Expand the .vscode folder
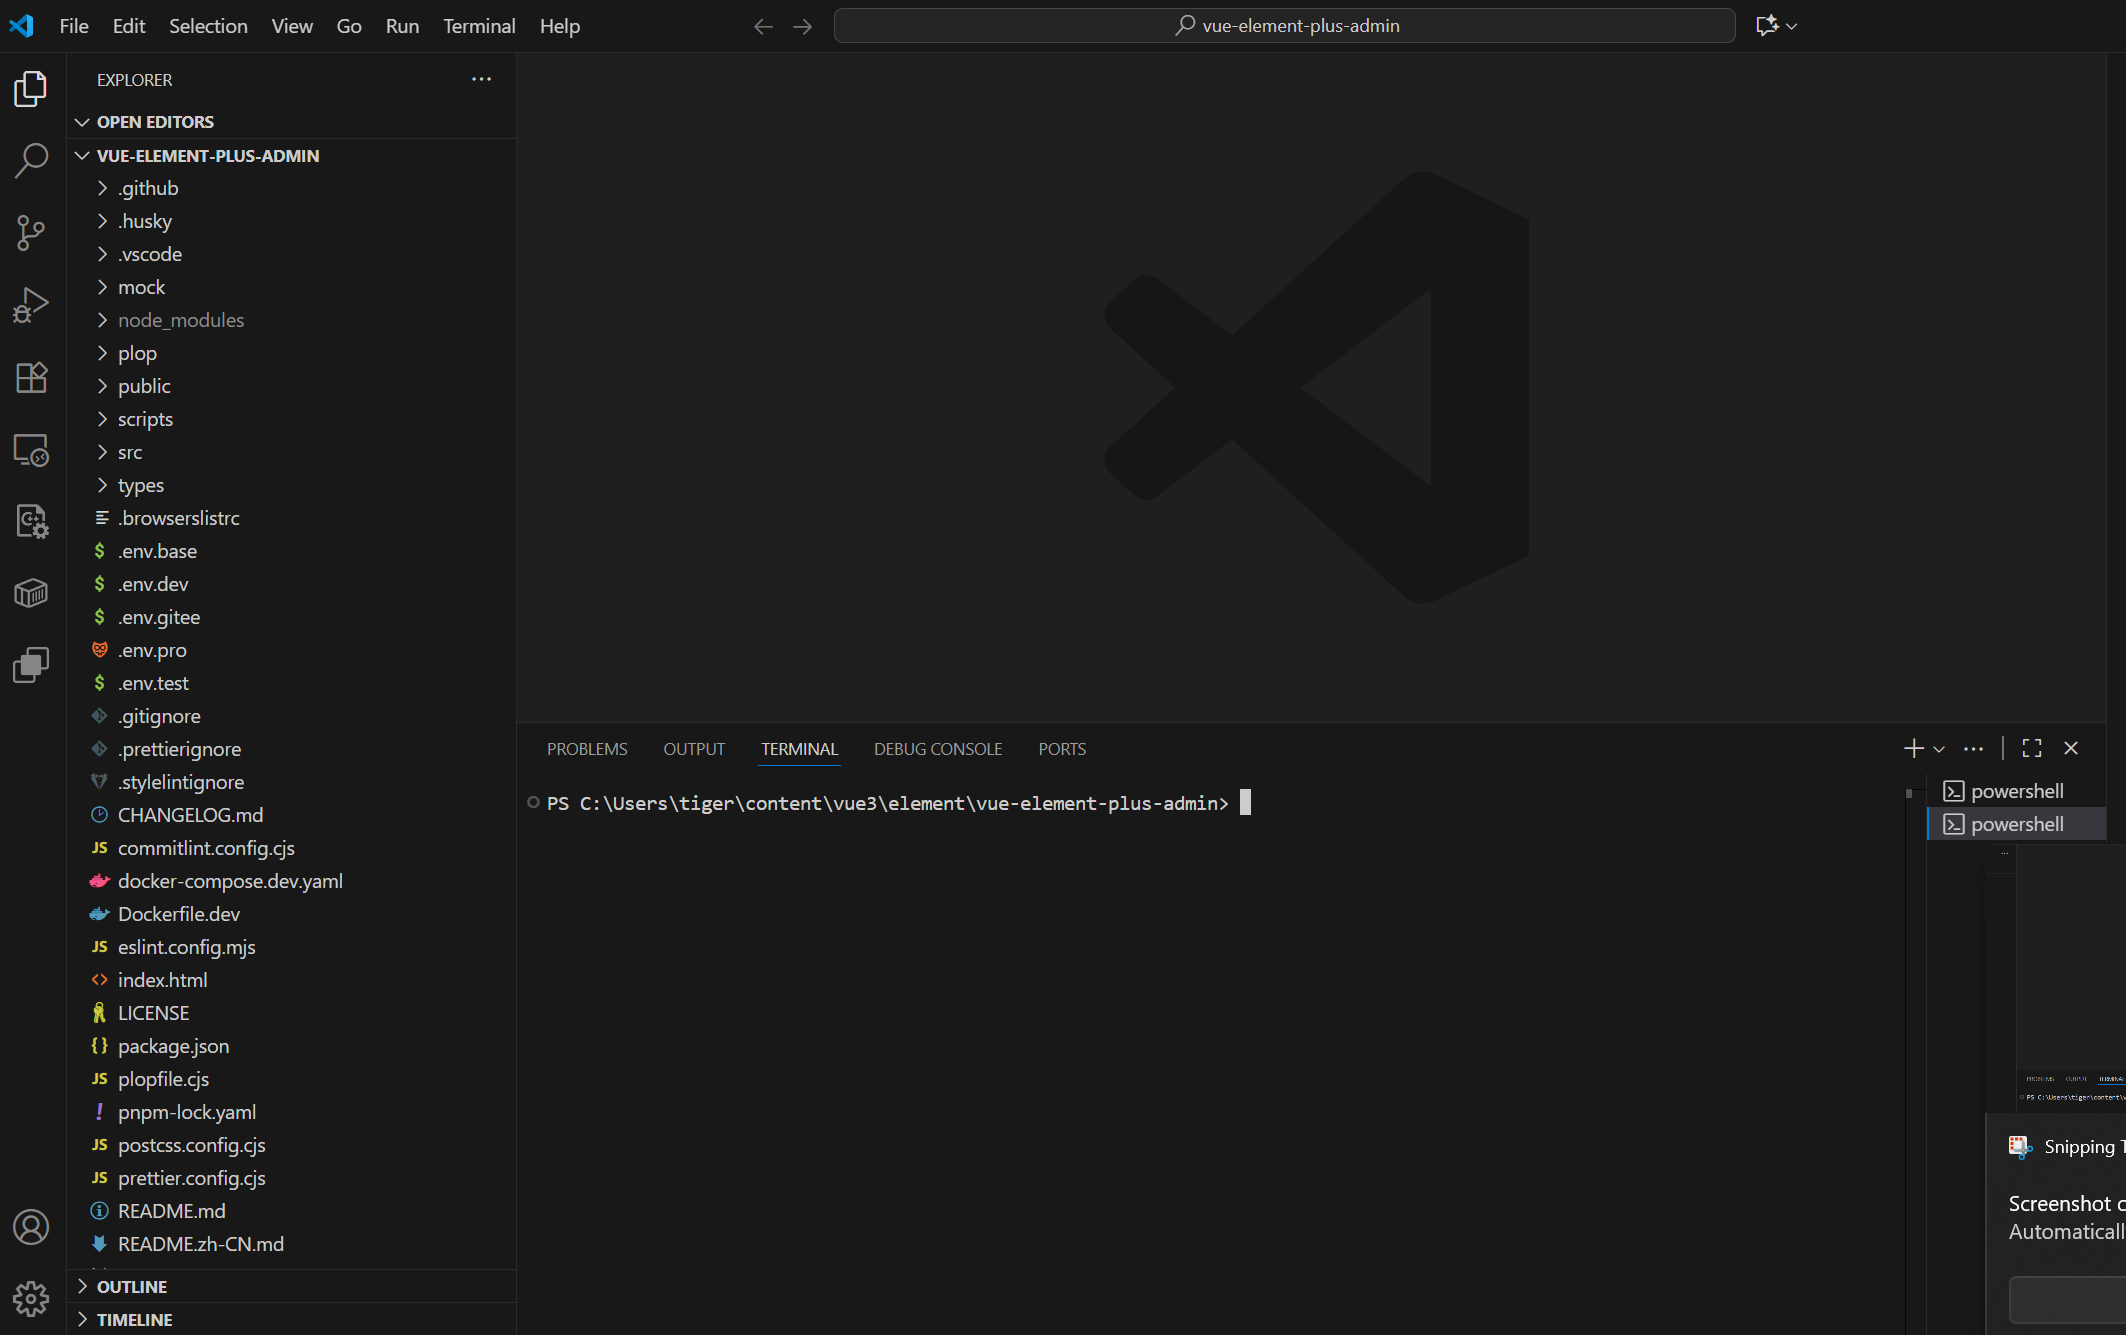Image resolution: width=2126 pixels, height=1335 pixels. click(291, 254)
